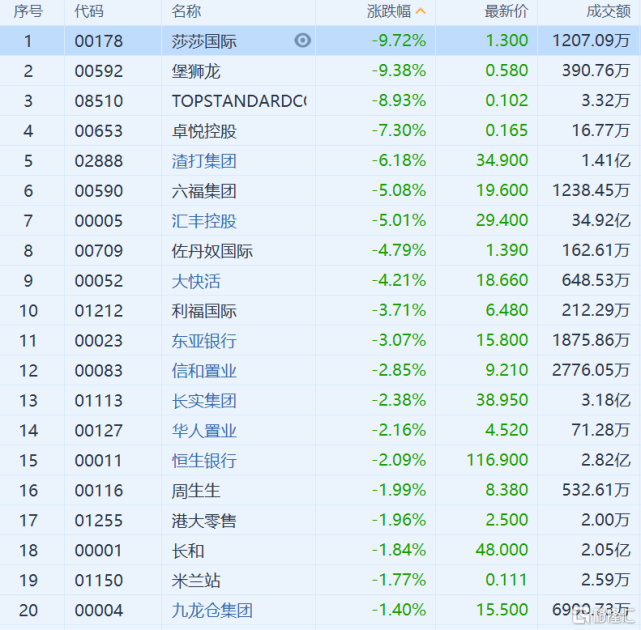Click stock code 00001
641x630 pixels.
(99, 550)
